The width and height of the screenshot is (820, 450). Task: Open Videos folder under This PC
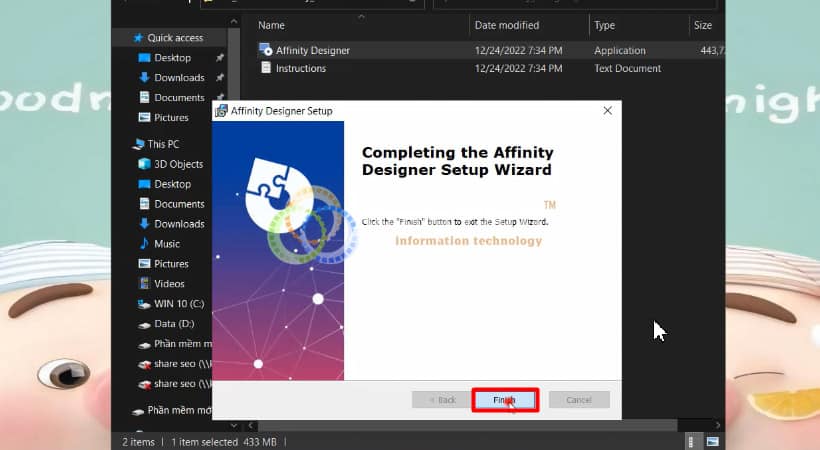tap(169, 284)
